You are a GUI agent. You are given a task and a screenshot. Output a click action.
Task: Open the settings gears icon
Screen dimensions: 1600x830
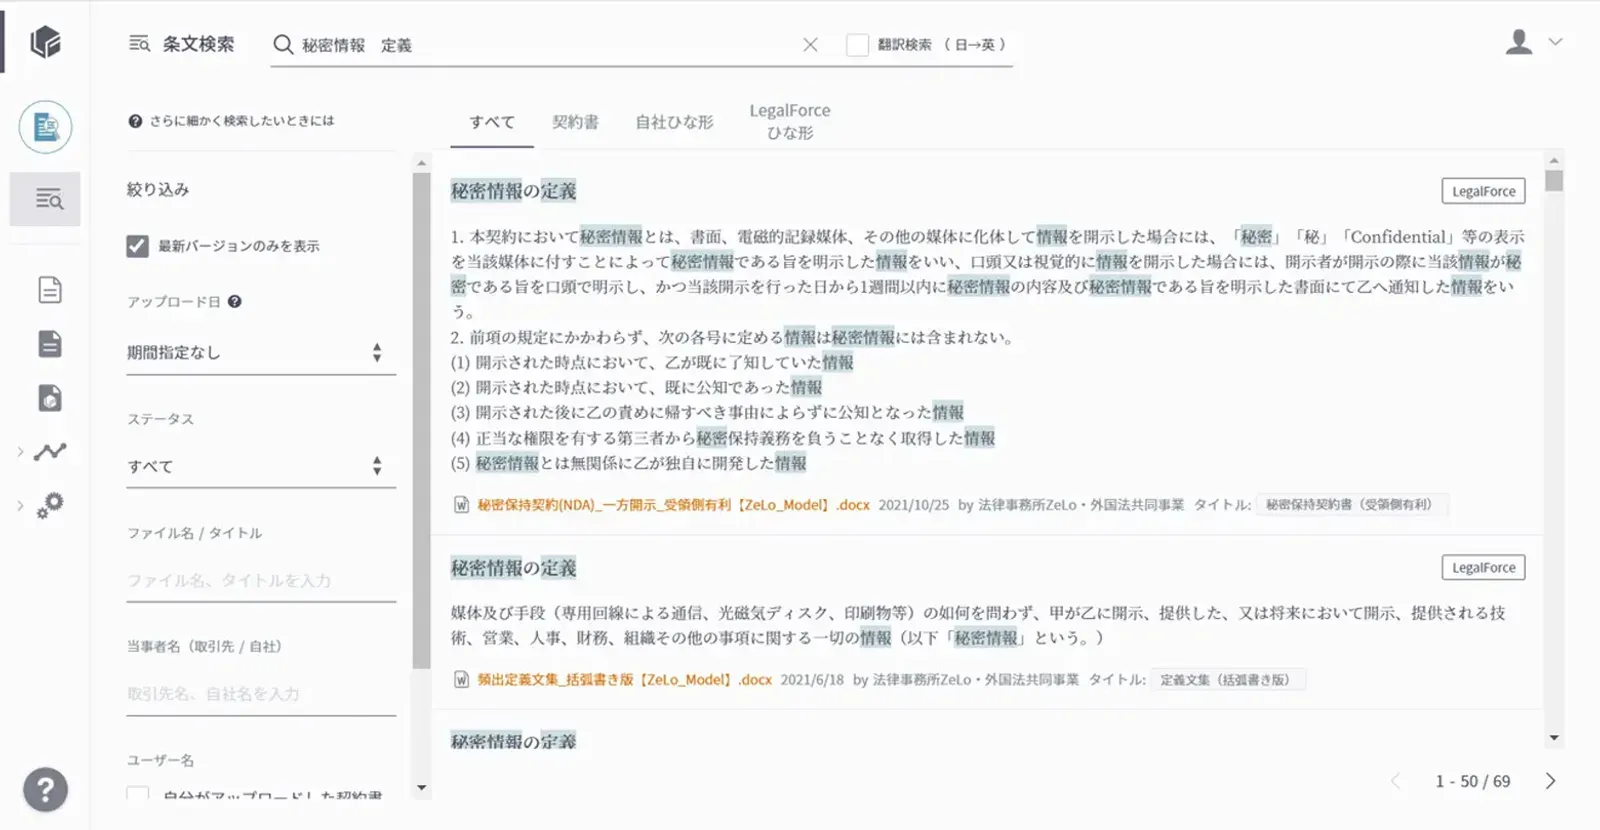tap(50, 505)
